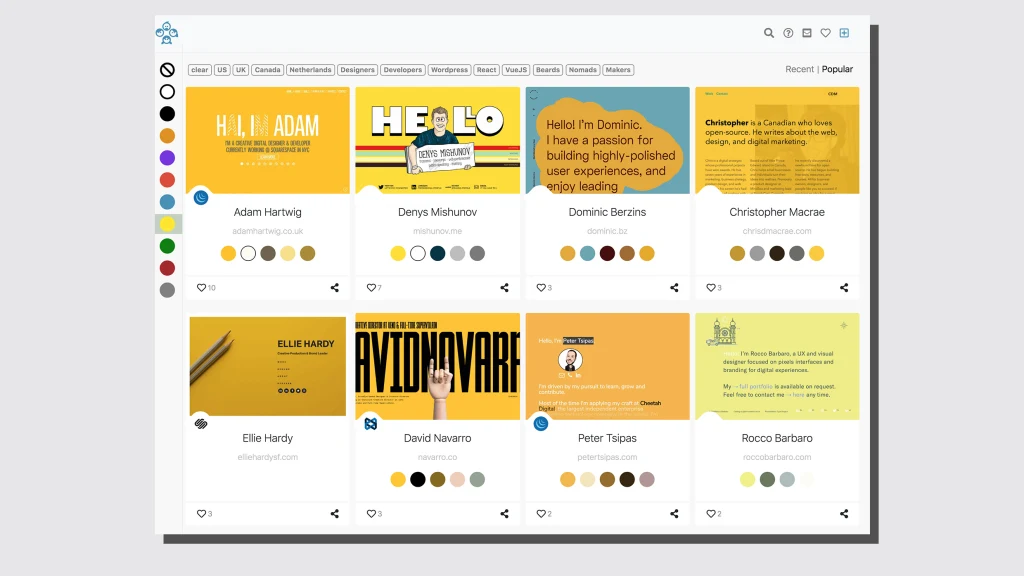Switch sorting to Recent

point(800,69)
